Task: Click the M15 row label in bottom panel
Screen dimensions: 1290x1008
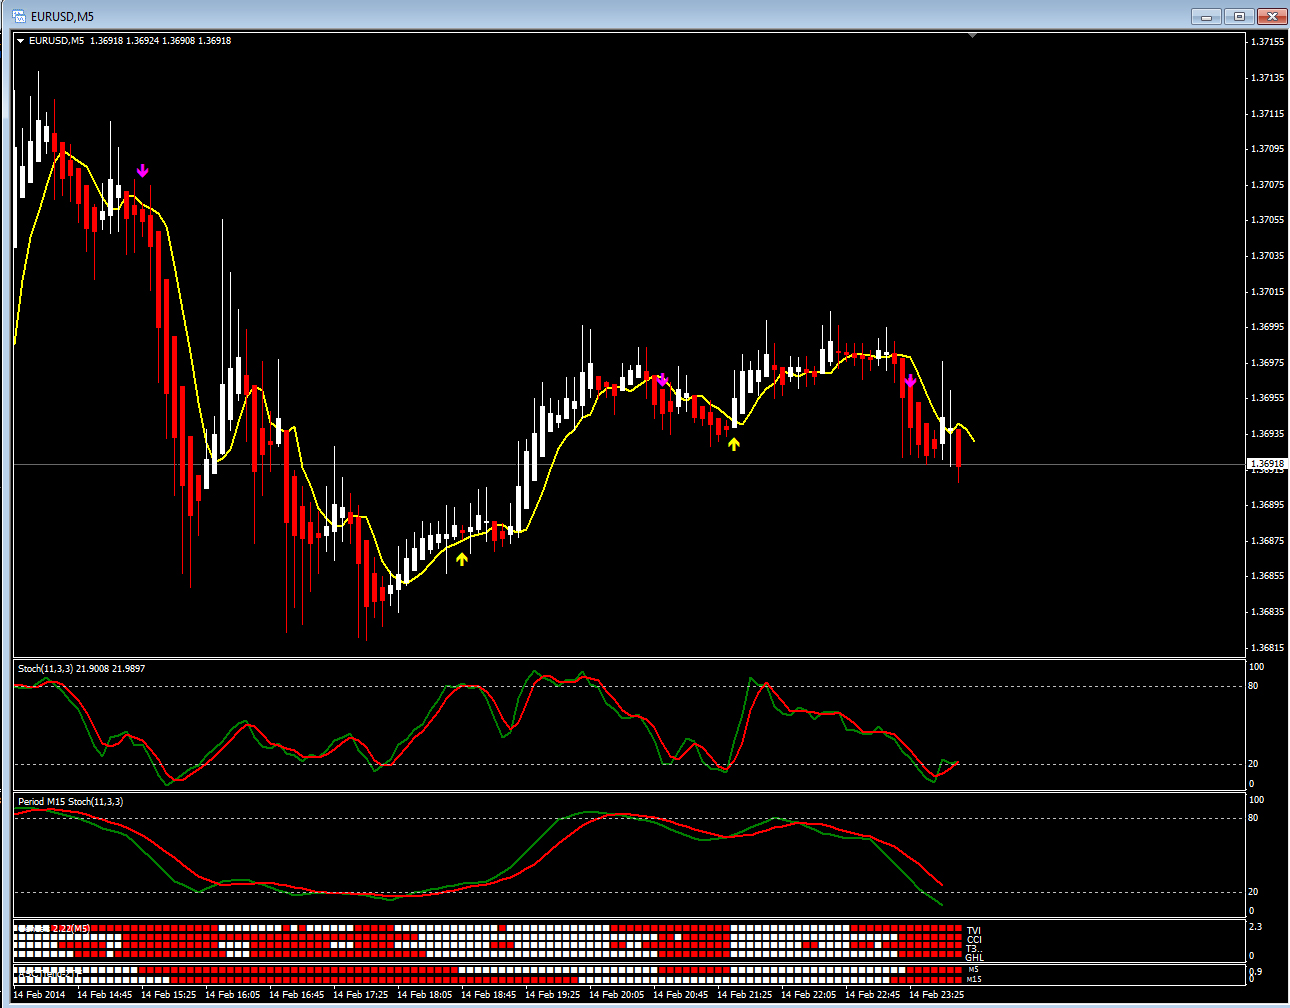Action: (974, 979)
